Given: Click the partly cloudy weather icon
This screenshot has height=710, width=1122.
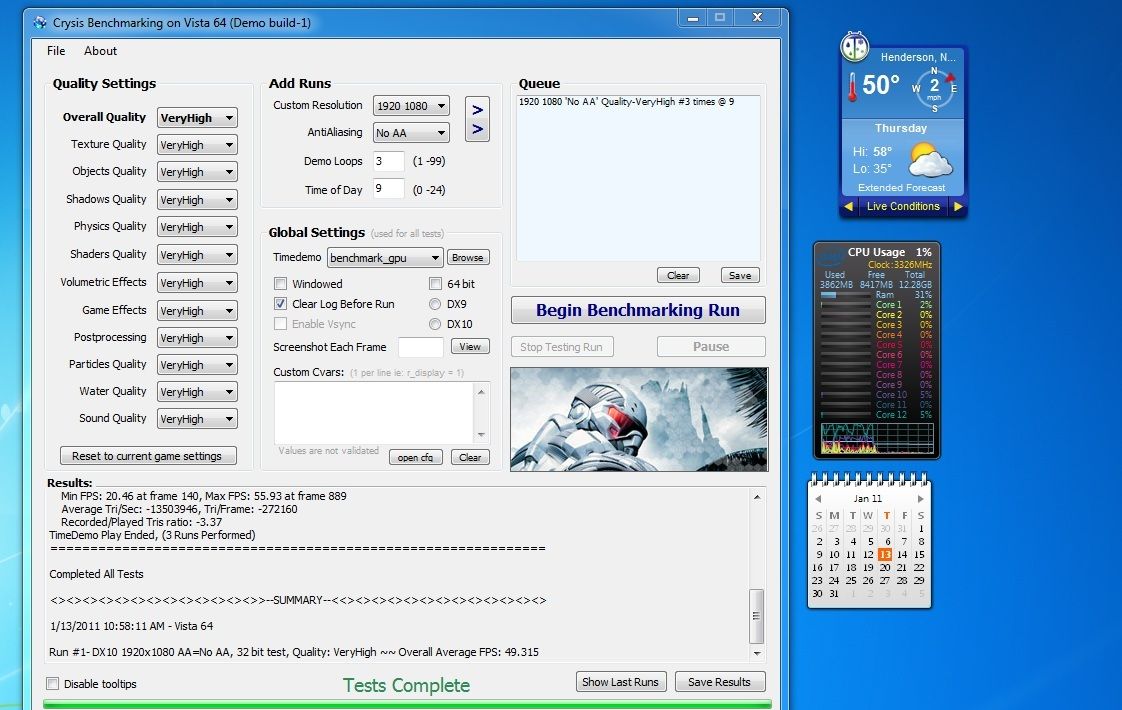Looking at the screenshot, I should (930, 160).
